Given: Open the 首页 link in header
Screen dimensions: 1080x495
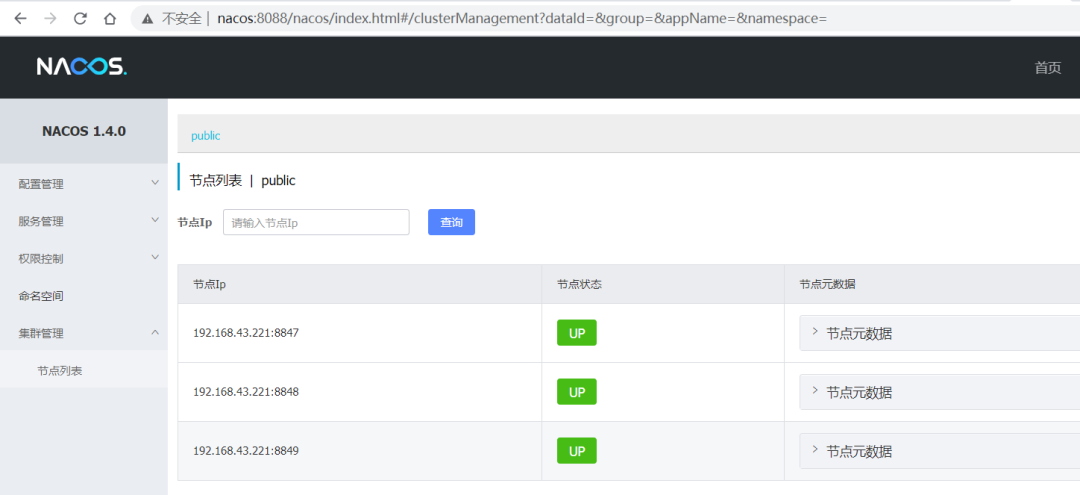Looking at the screenshot, I should [x=1048, y=67].
